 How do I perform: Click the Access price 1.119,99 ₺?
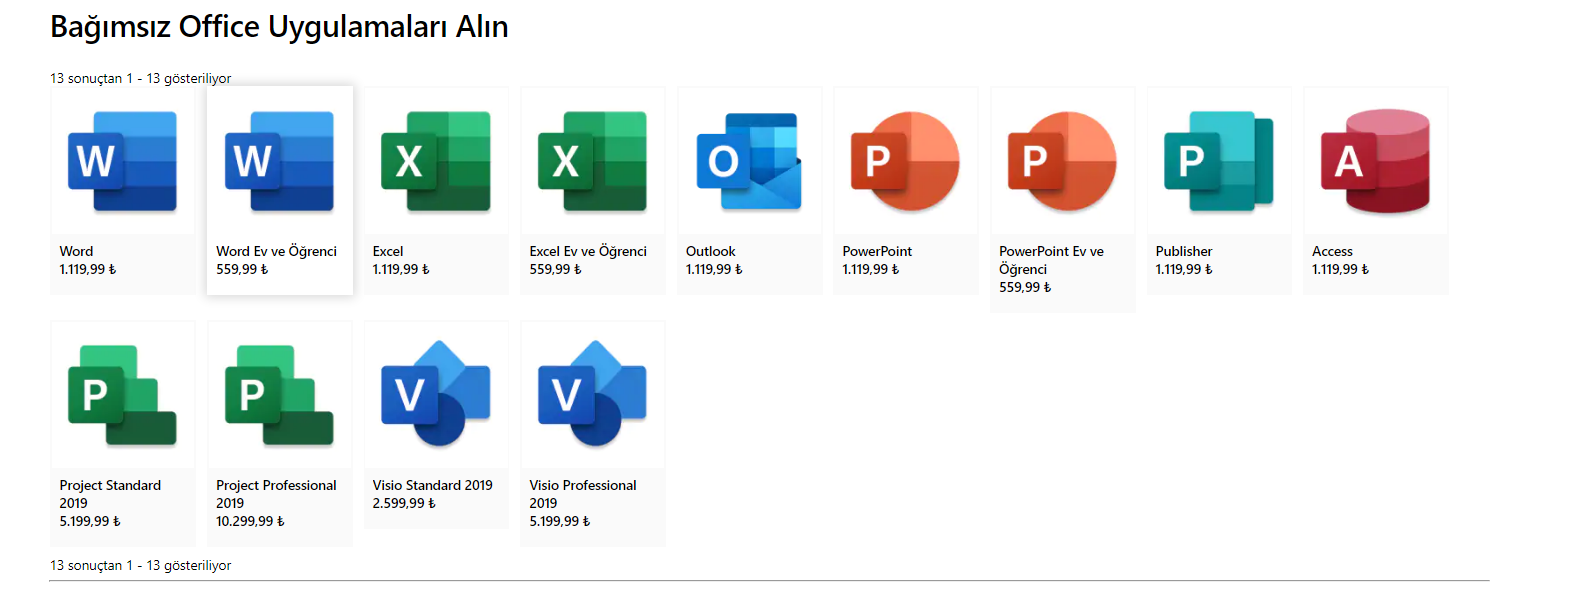1340,269
